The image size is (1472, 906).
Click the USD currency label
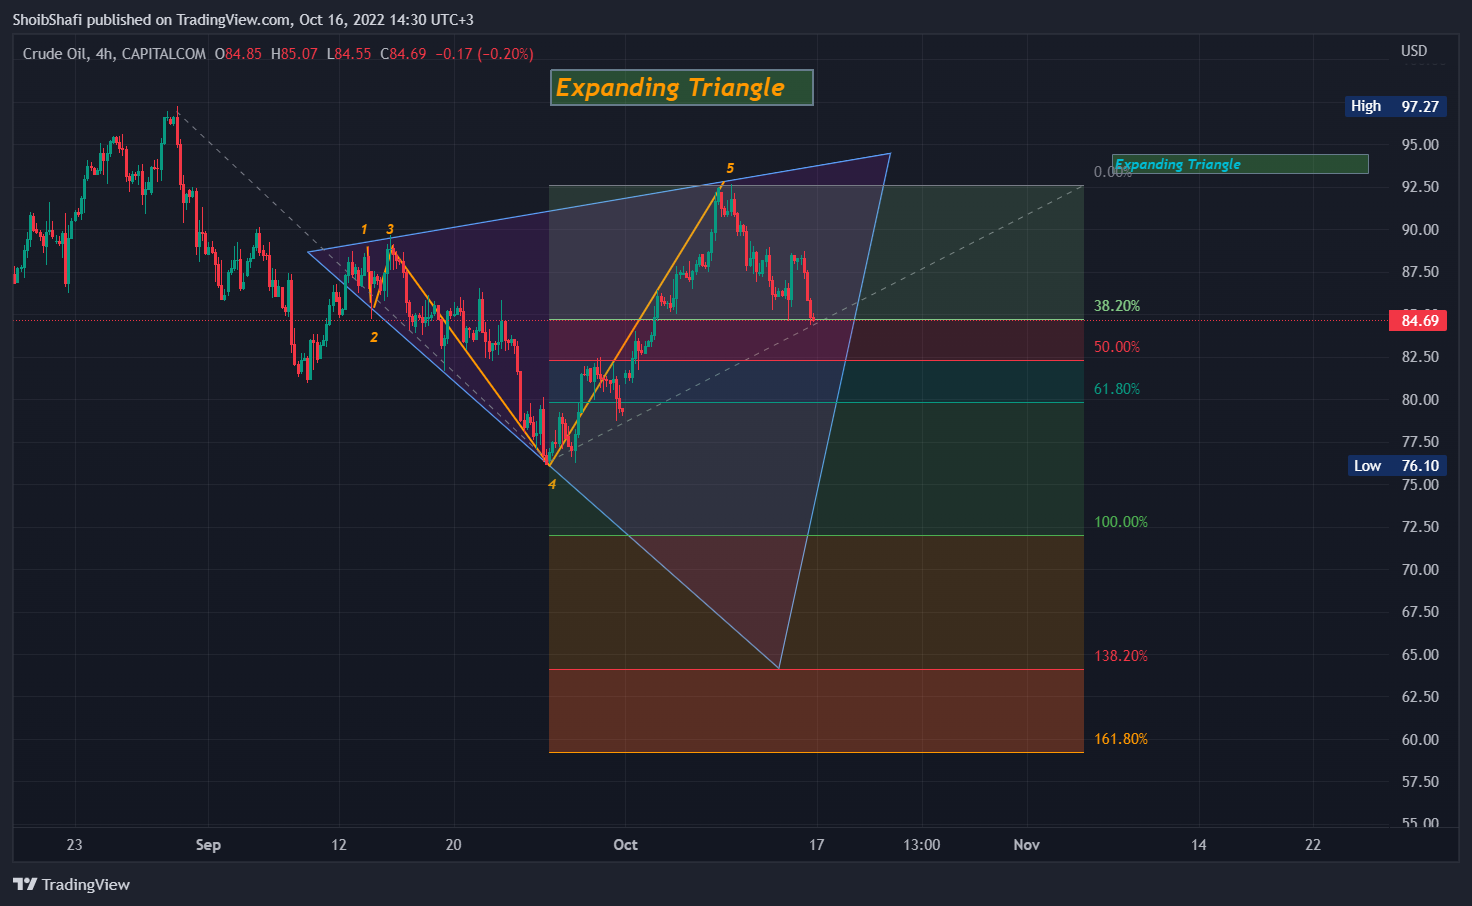click(x=1414, y=51)
